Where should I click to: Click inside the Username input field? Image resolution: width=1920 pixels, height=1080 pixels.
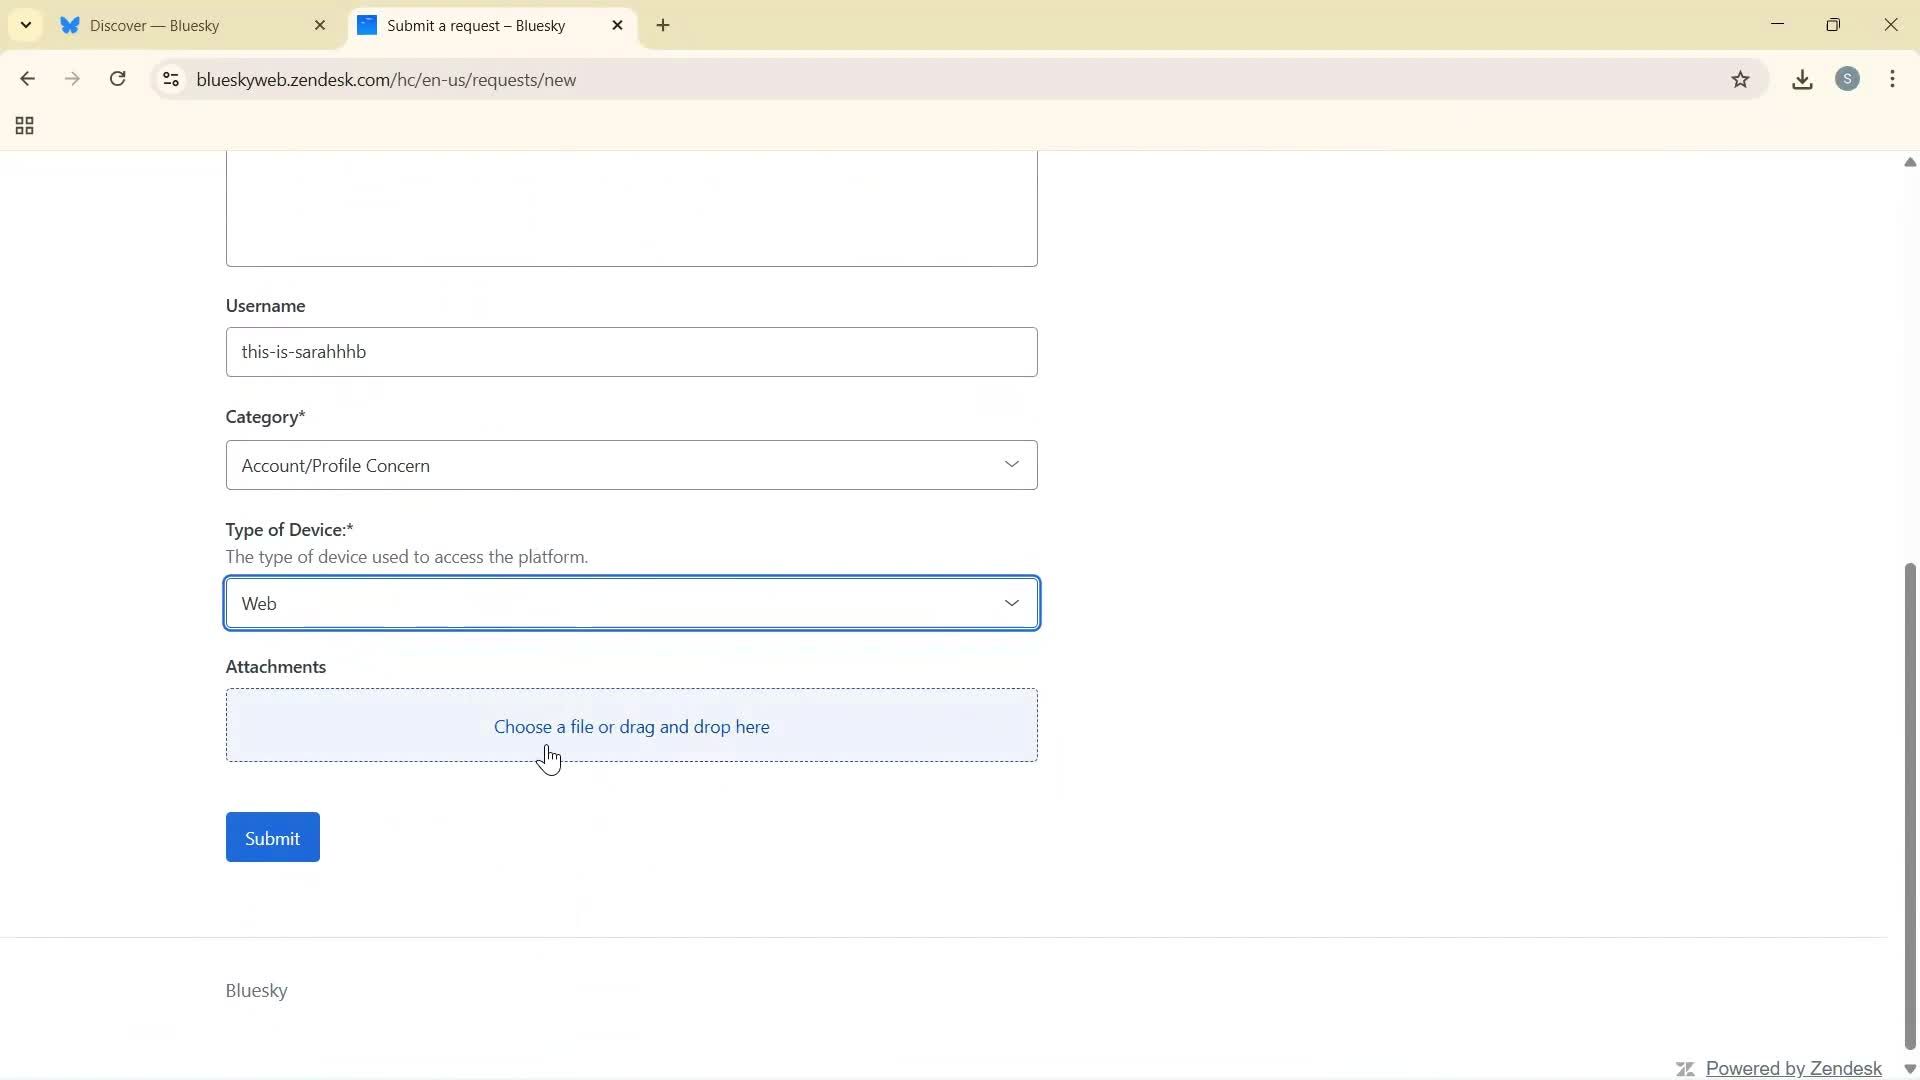point(632,352)
